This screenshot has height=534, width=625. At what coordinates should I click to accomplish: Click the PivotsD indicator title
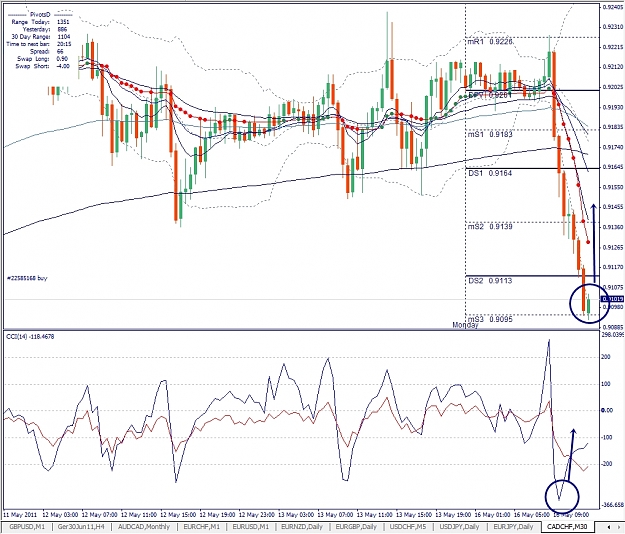pyautogui.click(x=40, y=14)
